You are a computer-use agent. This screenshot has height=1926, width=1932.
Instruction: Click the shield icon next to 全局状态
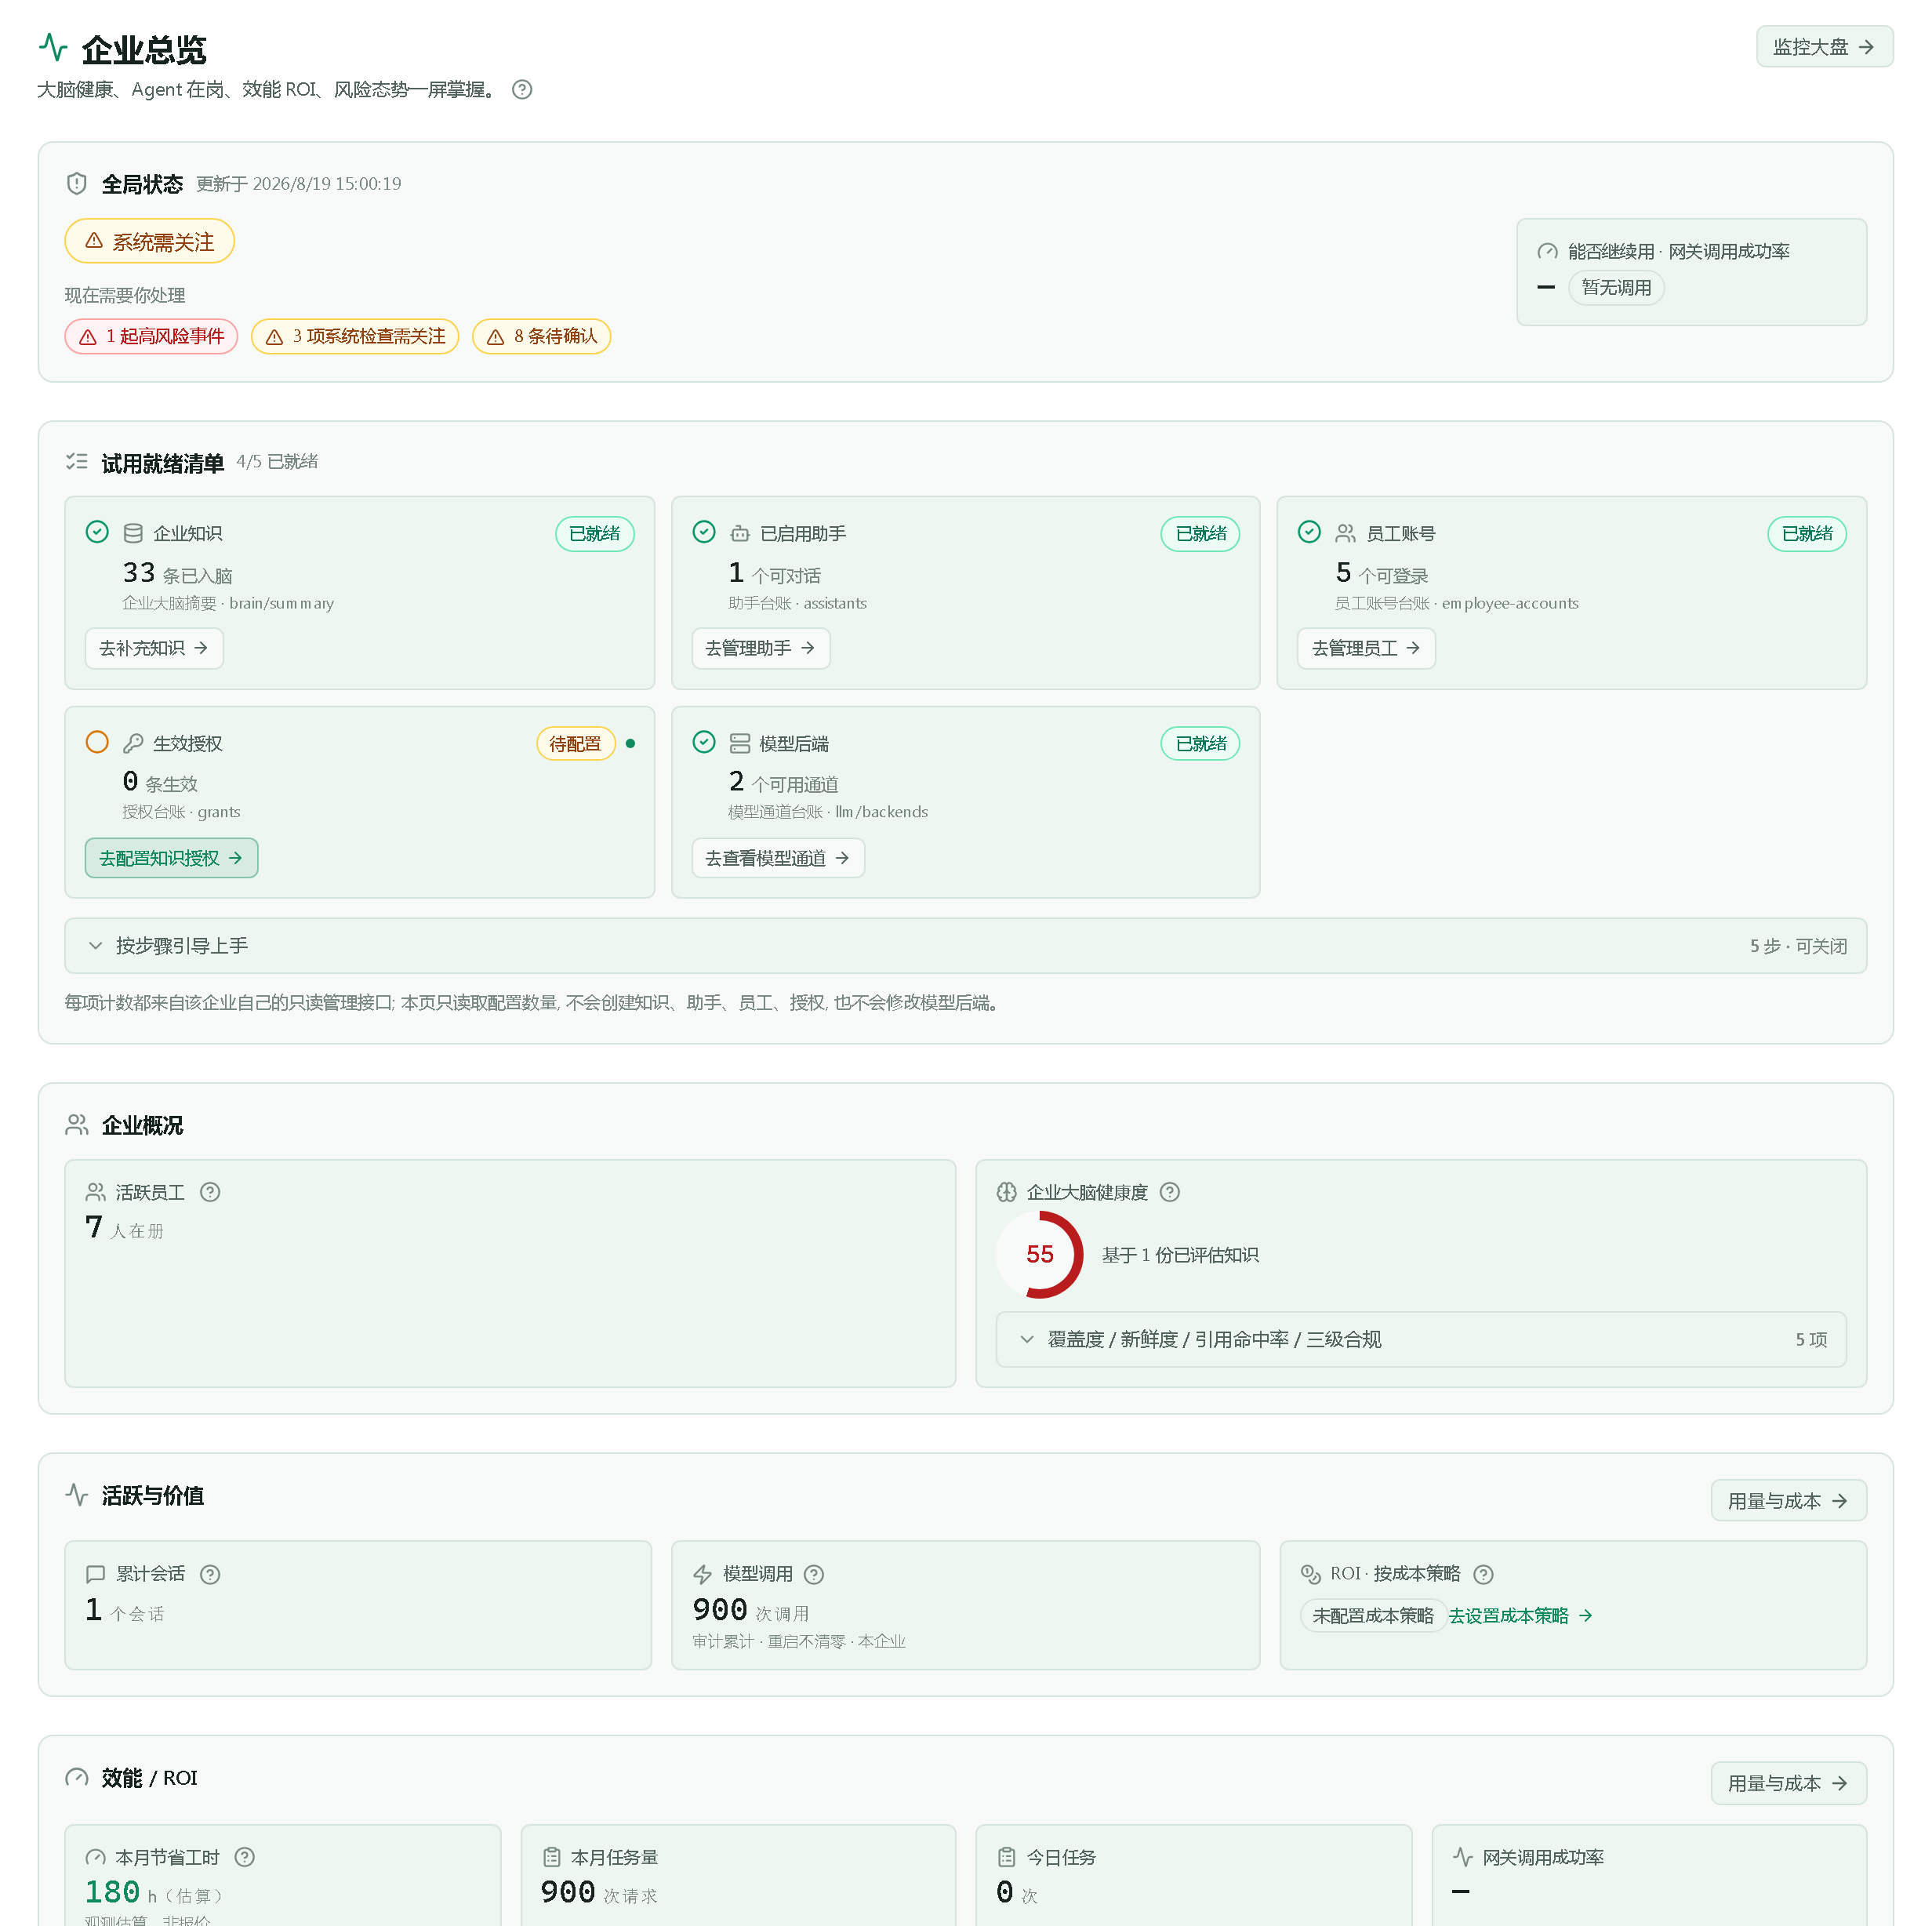[77, 184]
